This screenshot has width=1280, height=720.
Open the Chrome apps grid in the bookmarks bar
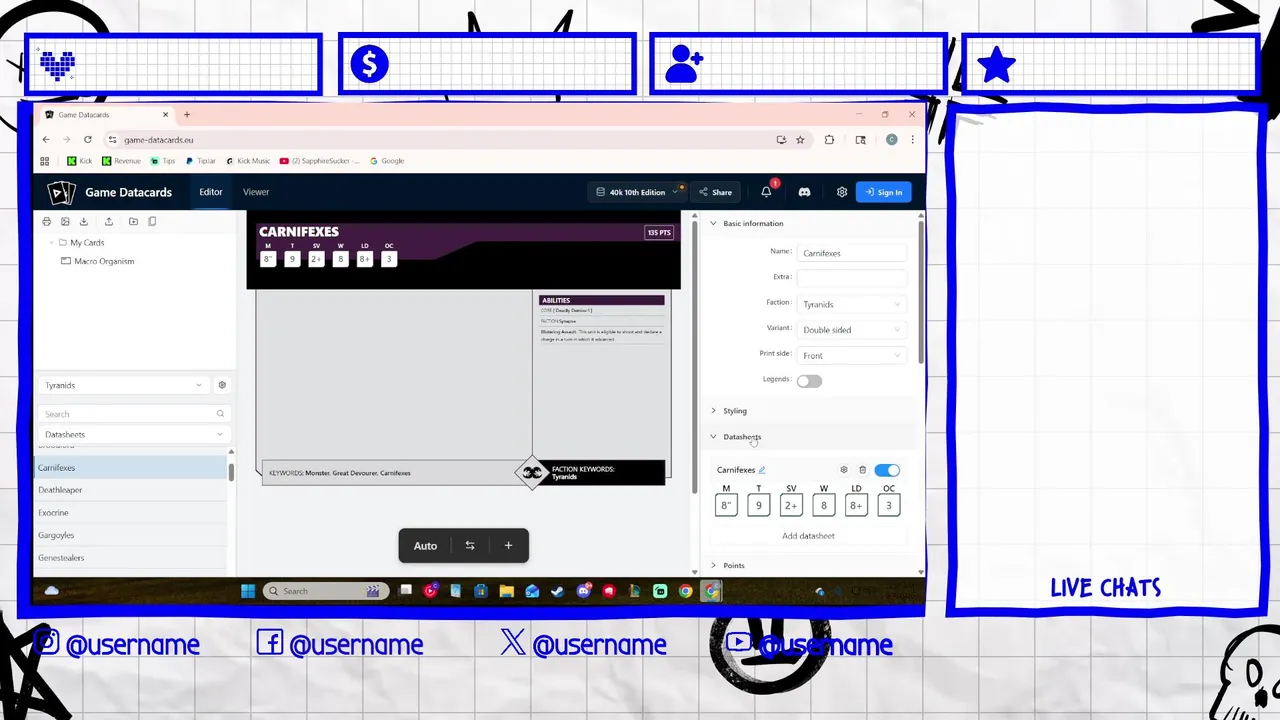coord(45,160)
